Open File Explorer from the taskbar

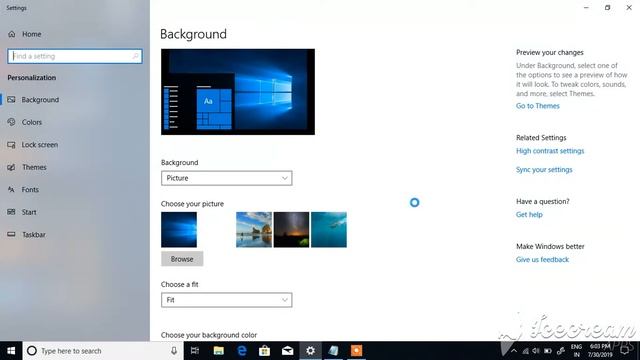point(218,351)
